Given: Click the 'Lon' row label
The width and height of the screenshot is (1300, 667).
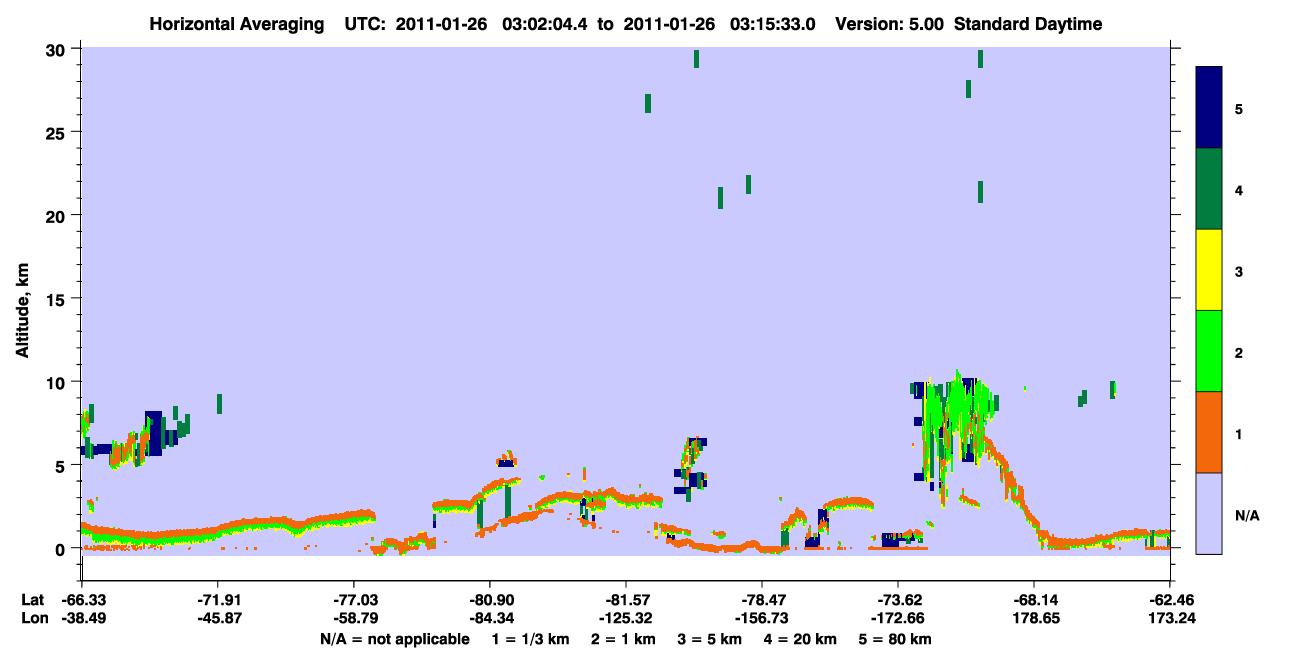Looking at the screenshot, I should point(33,618).
